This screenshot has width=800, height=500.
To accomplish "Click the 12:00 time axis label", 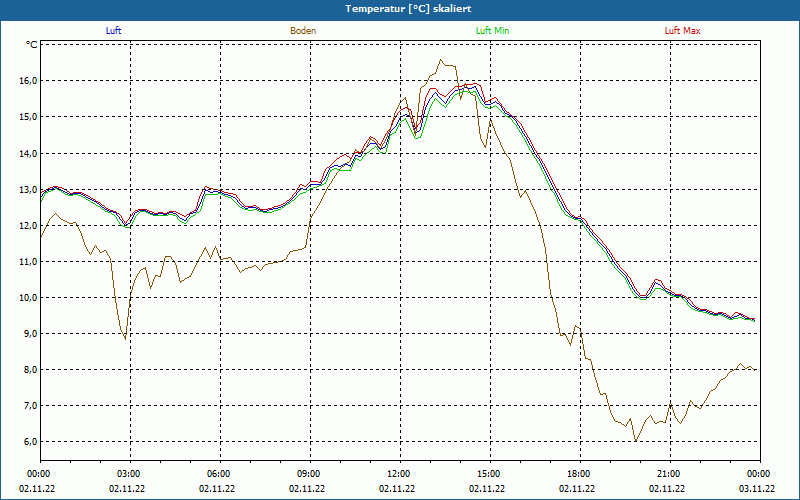I will pyautogui.click(x=398, y=474).
